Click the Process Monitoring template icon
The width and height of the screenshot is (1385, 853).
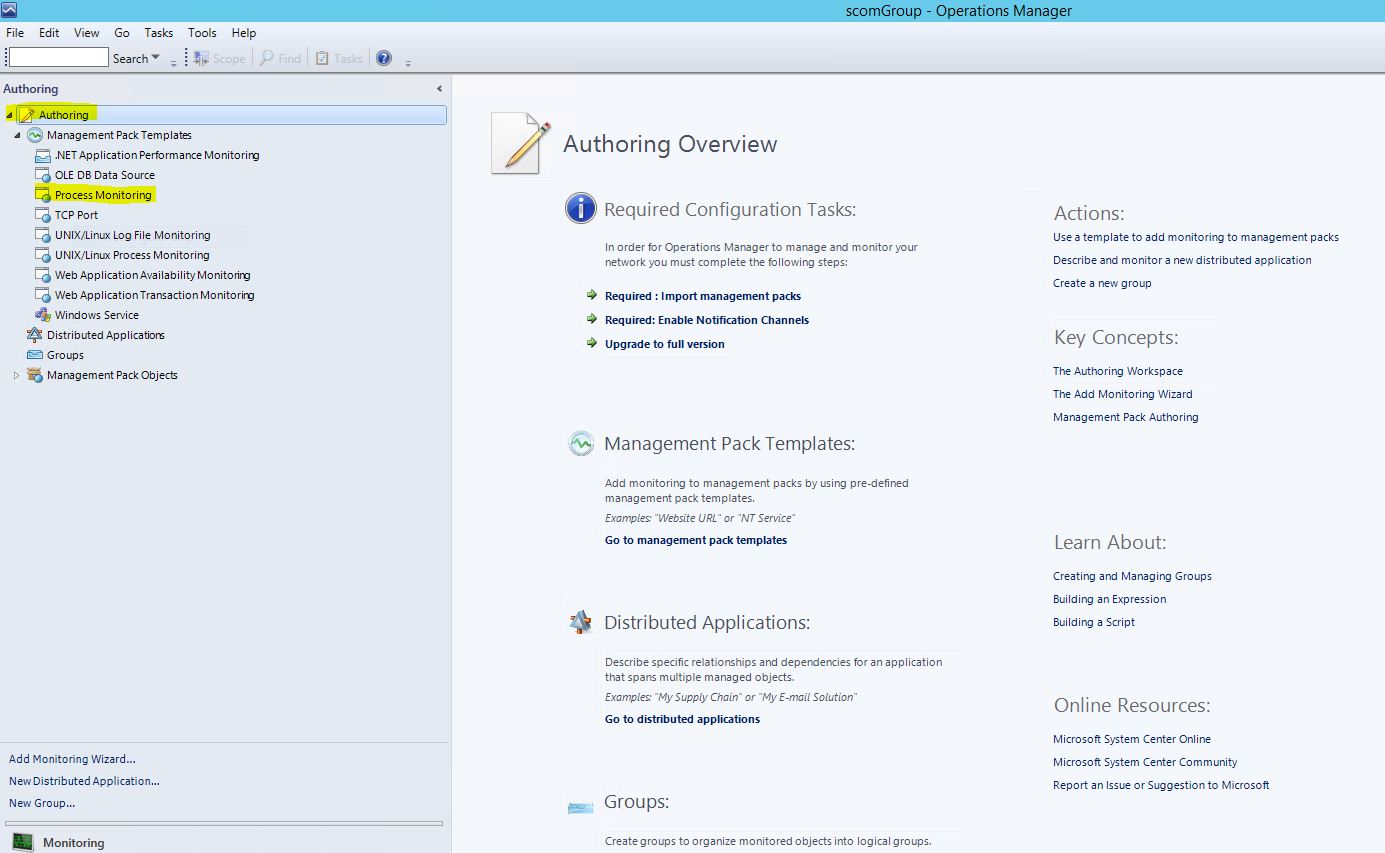(x=42, y=195)
